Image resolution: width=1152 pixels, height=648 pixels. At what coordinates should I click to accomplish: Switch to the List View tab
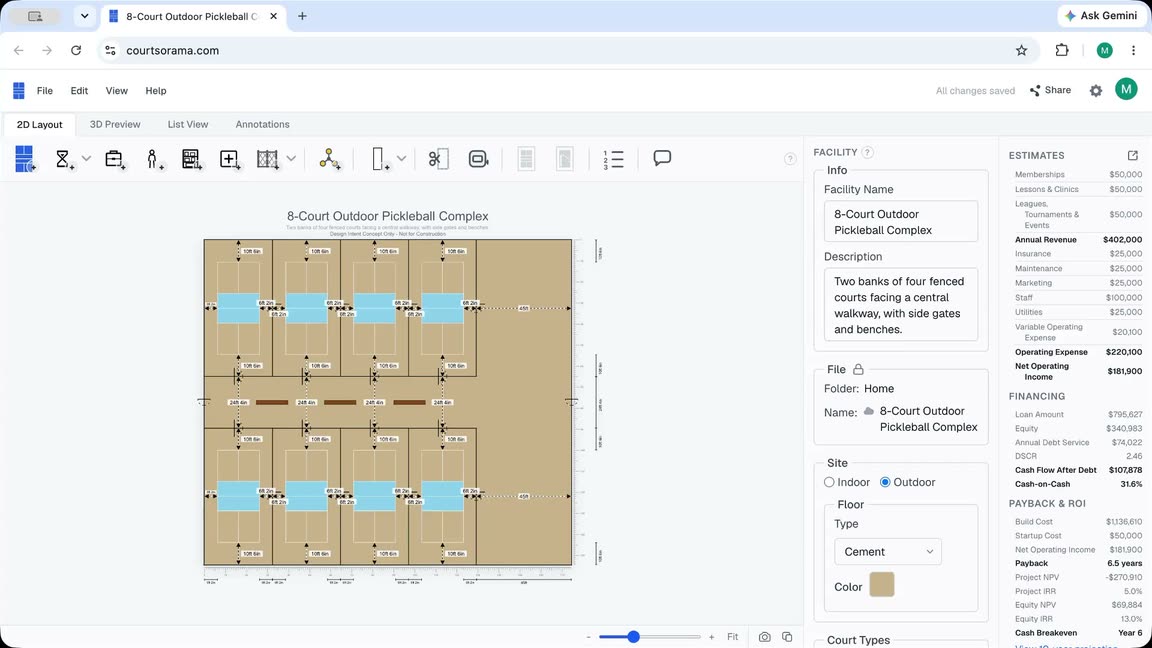(x=187, y=124)
